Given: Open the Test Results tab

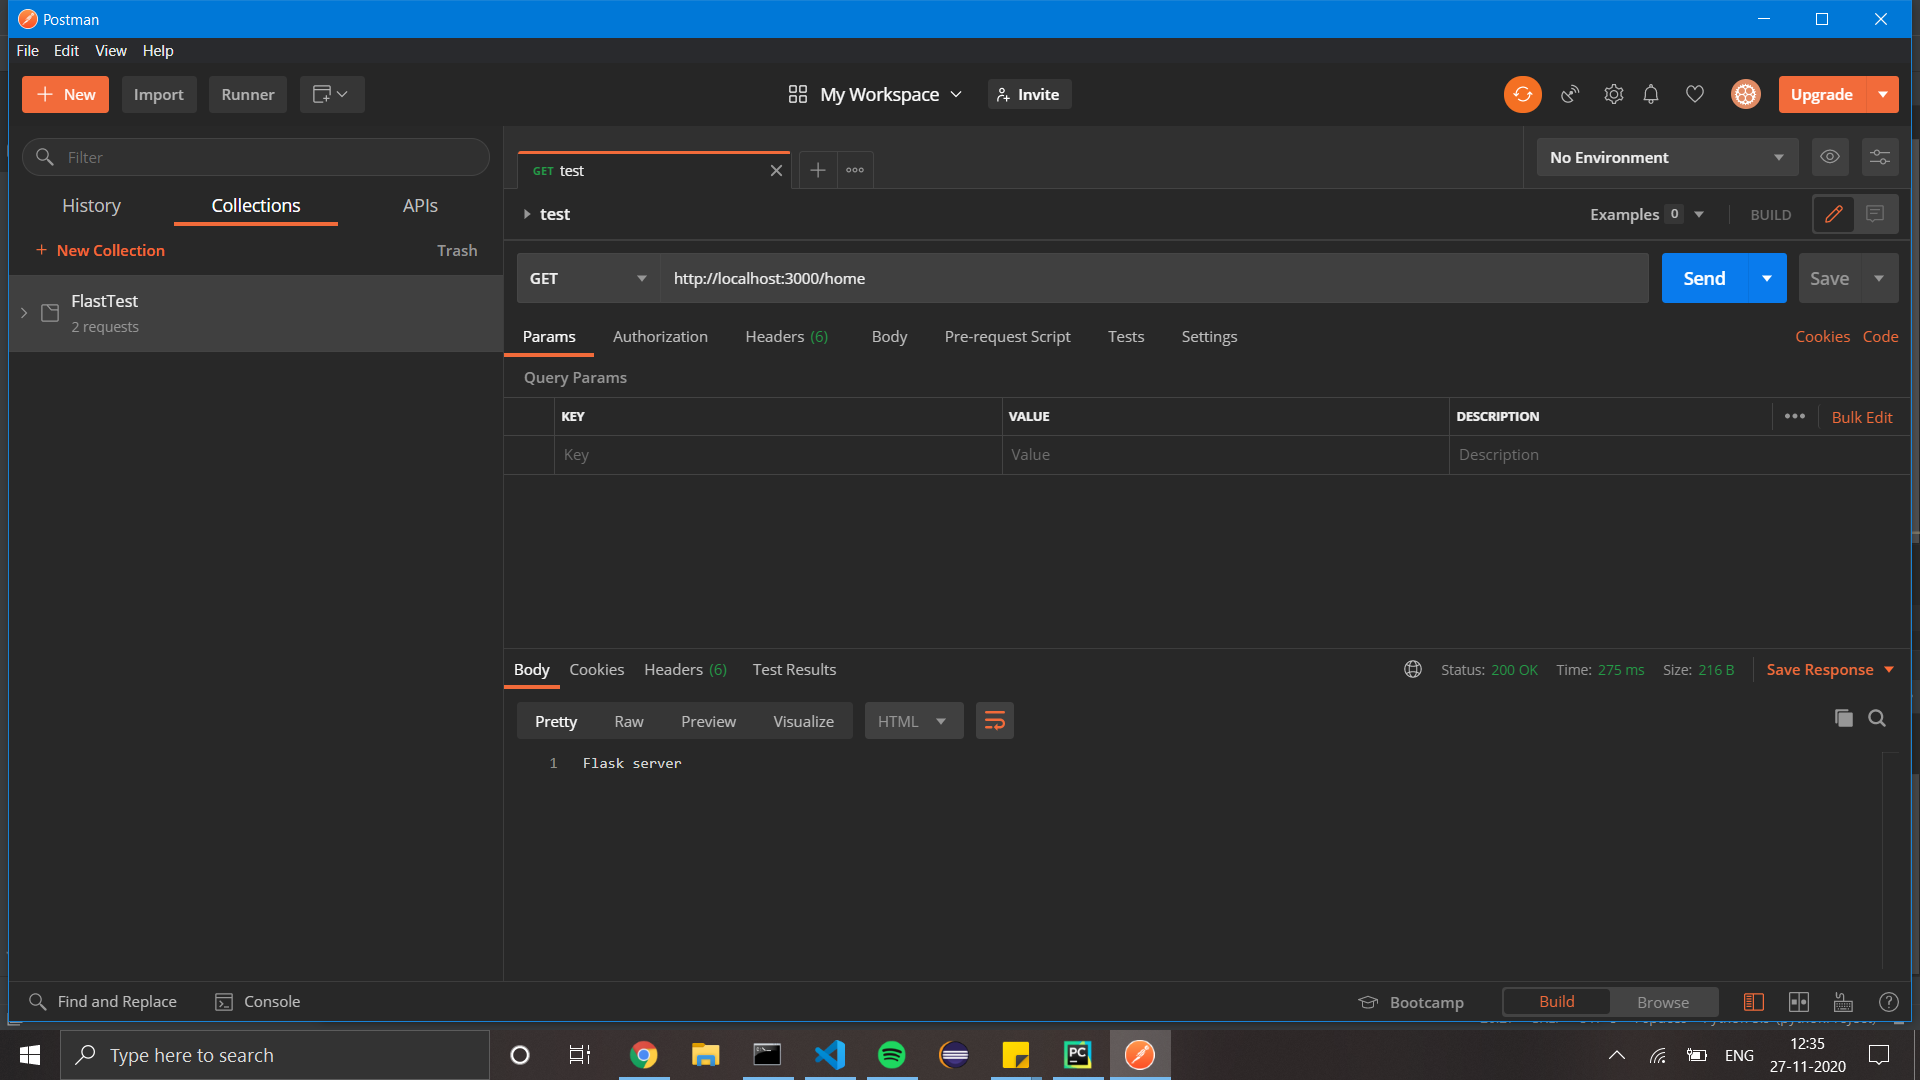Looking at the screenshot, I should pos(793,669).
